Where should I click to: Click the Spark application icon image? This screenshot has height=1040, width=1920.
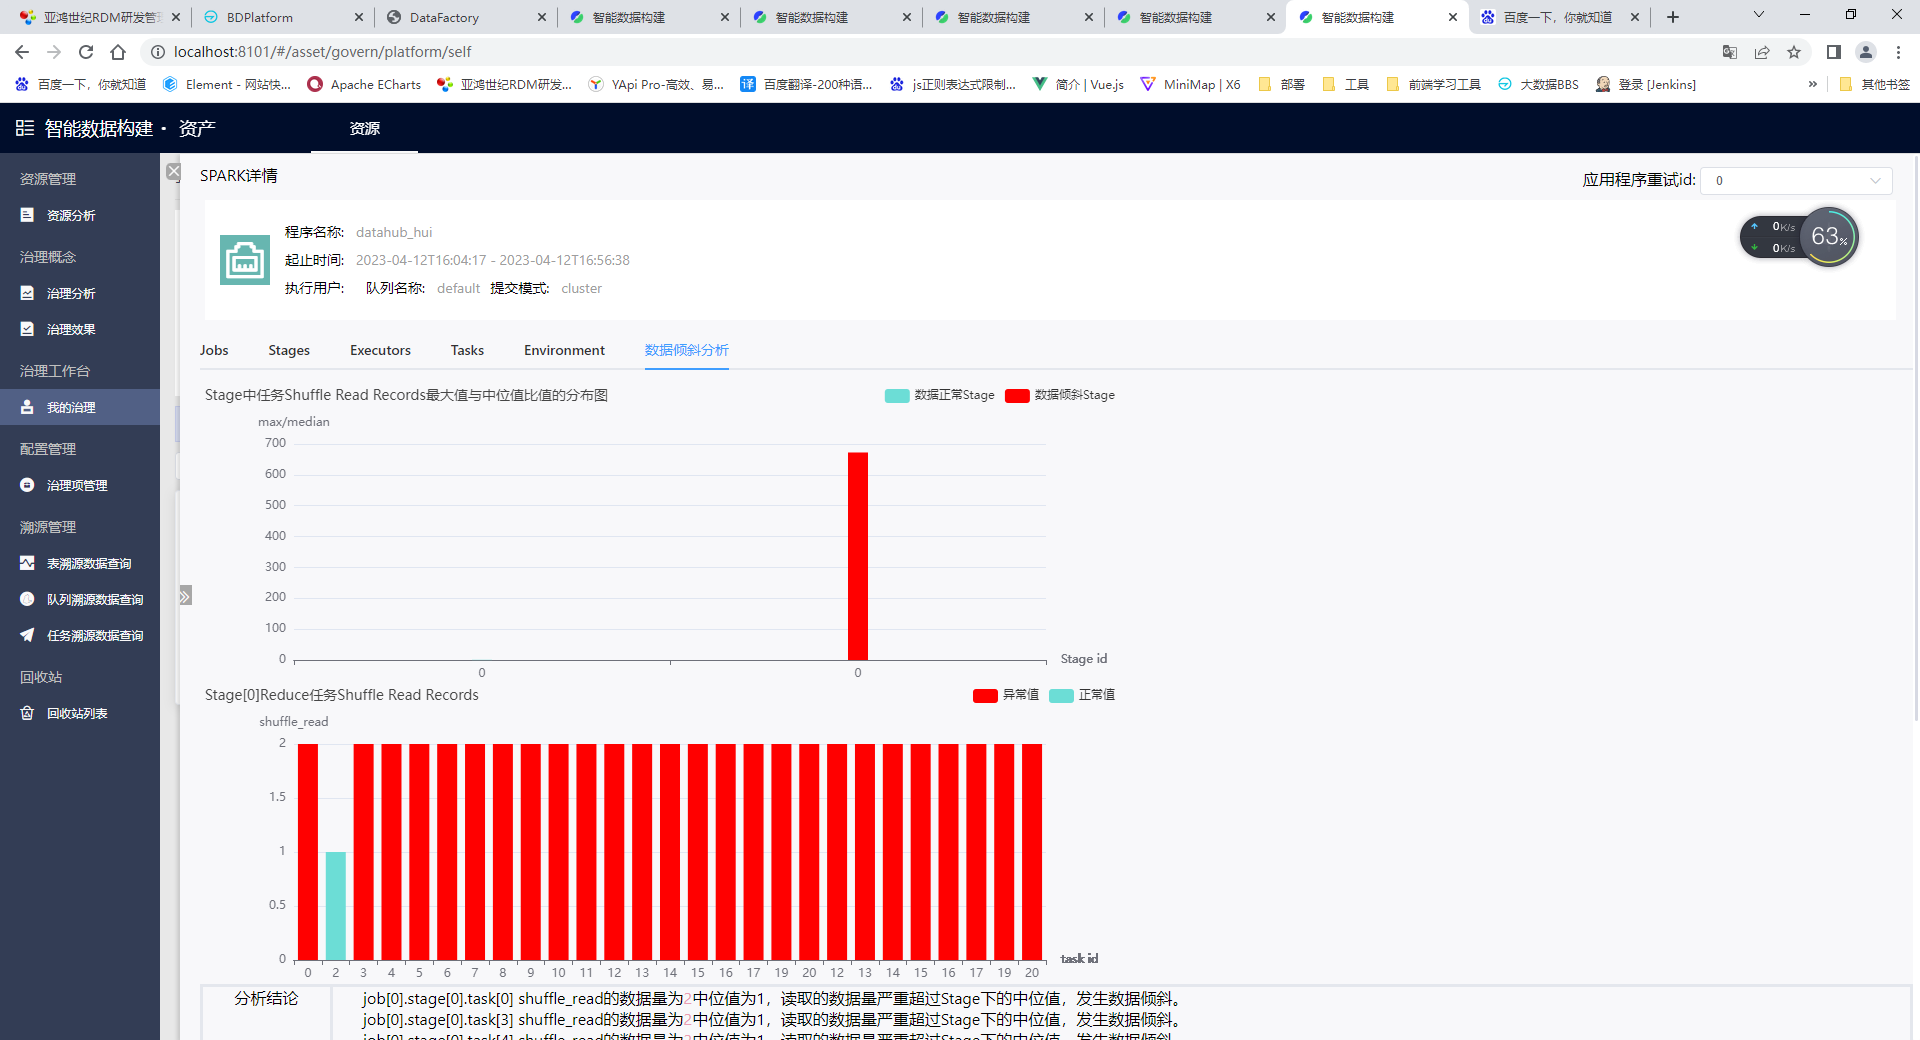[245, 260]
